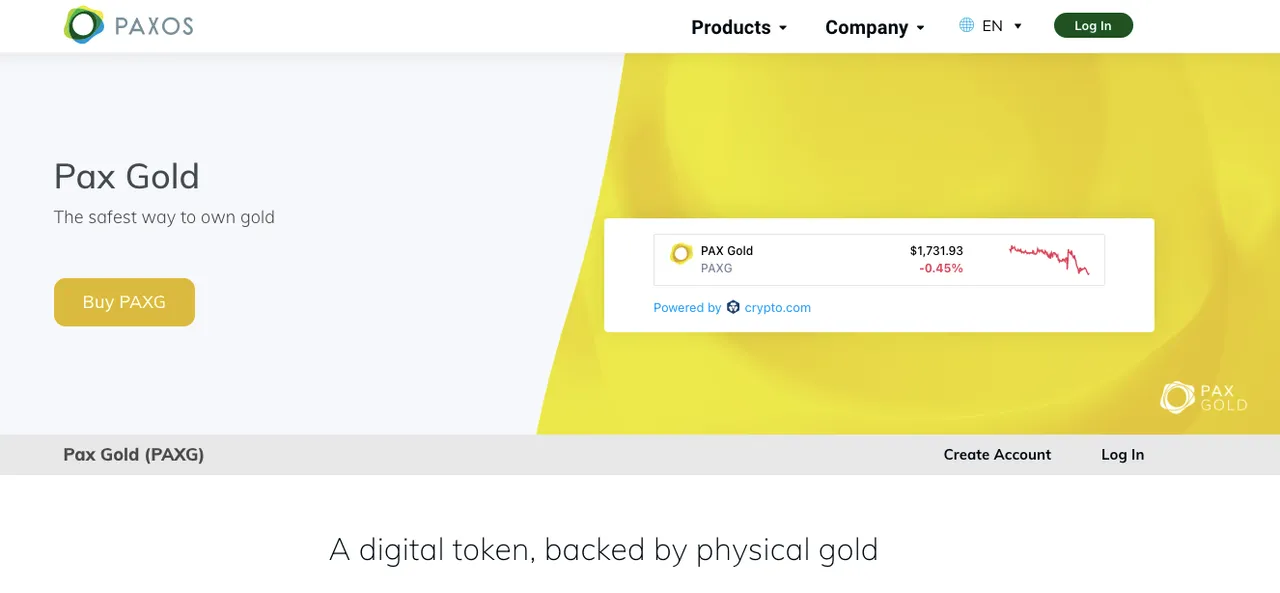Click the Paxos logo icon
1280x593 pixels.
tap(84, 25)
